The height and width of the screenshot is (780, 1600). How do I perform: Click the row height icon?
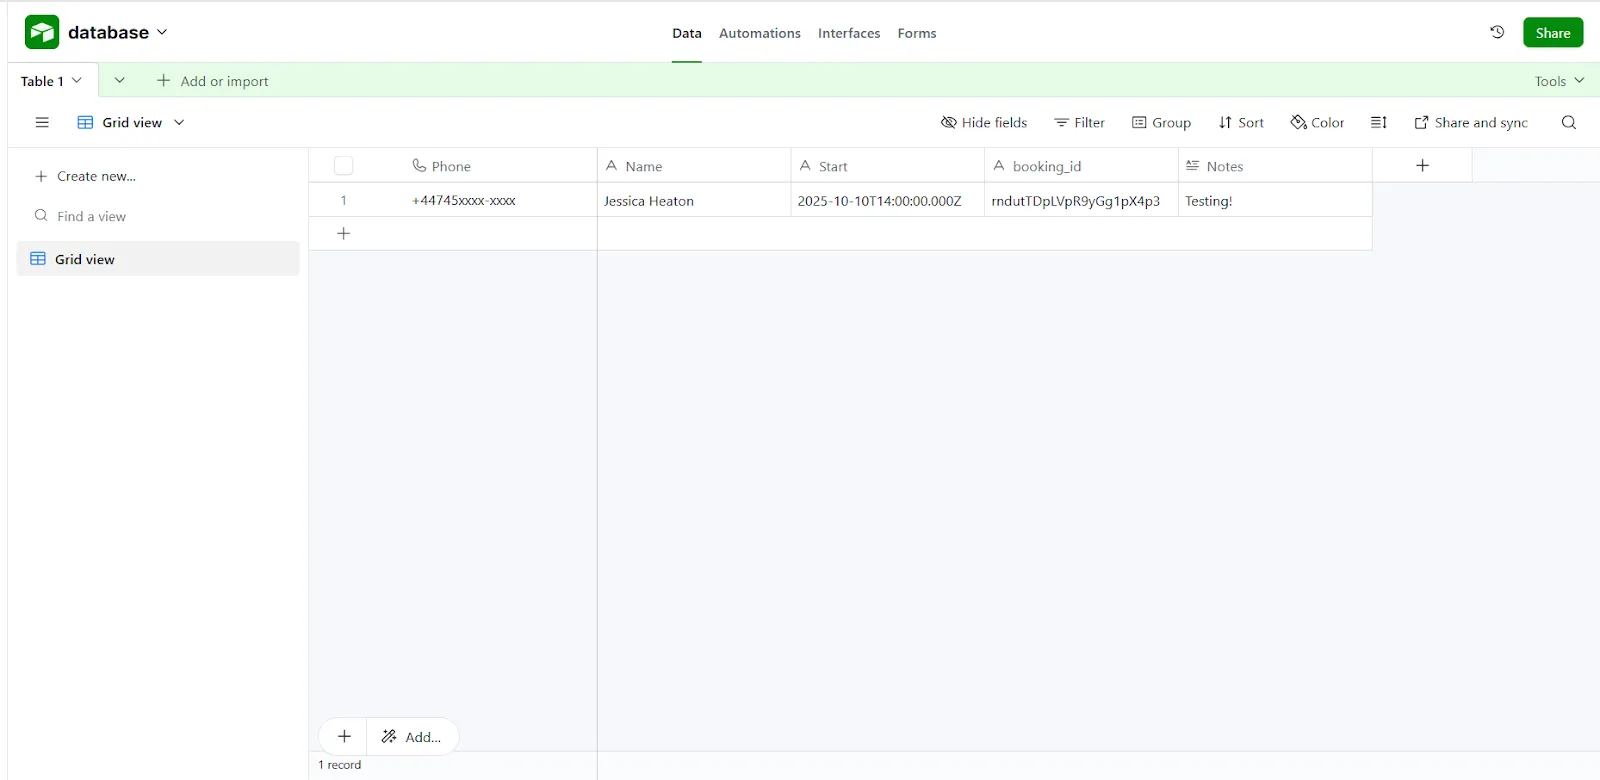[x=1379, y=122]
